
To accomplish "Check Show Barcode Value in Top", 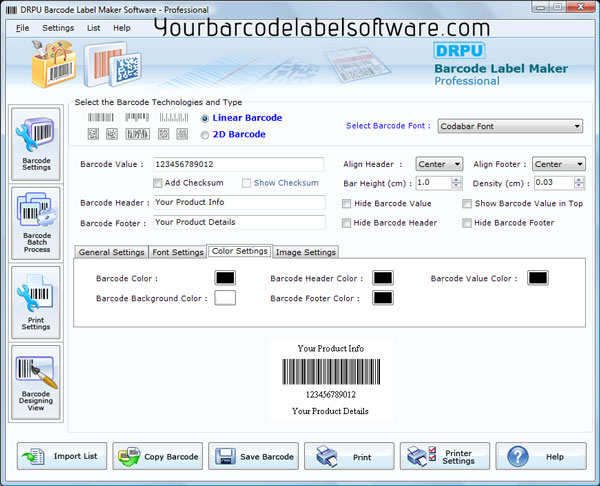I will pyautogui.click(x=467, y=204).
